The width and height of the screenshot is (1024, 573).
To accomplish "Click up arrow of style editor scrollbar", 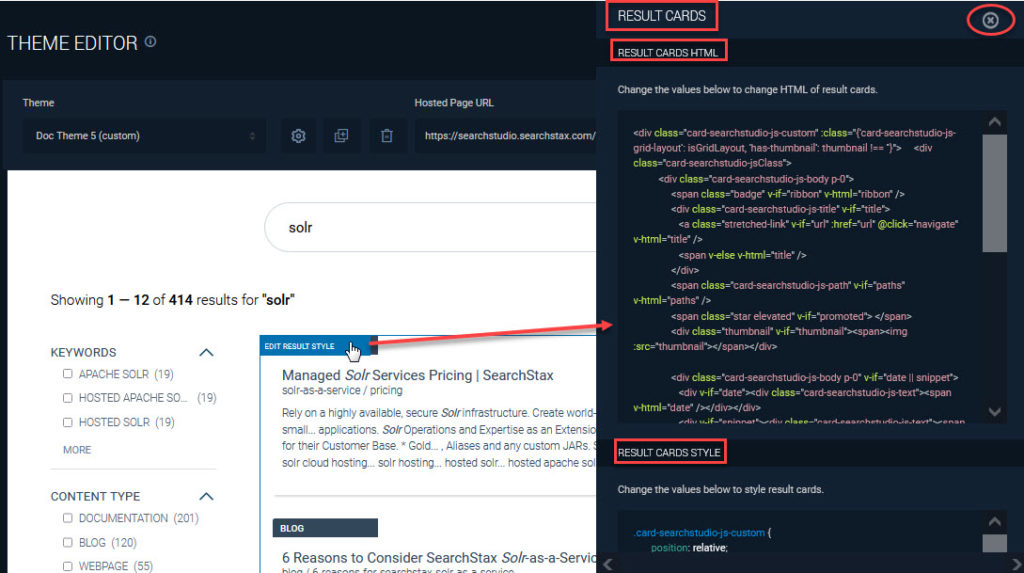I will 995,521.
